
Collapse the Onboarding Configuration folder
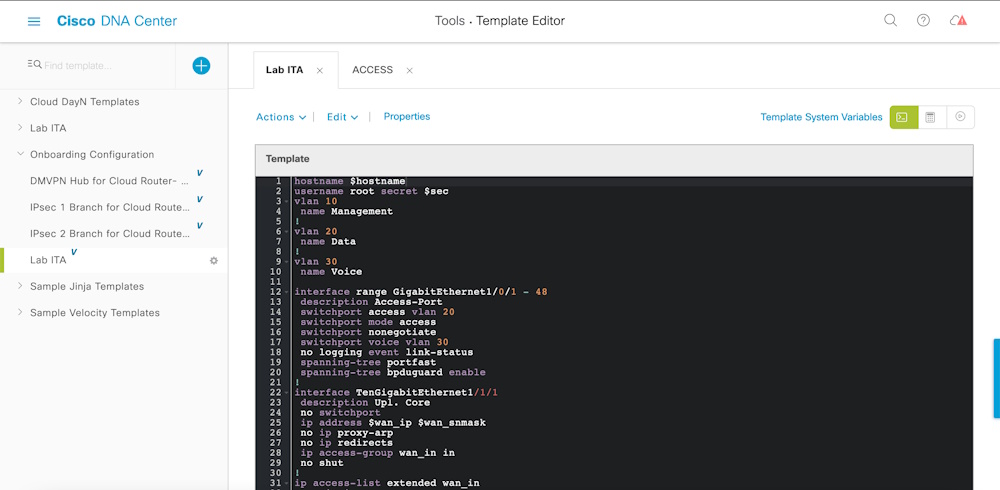20,154
